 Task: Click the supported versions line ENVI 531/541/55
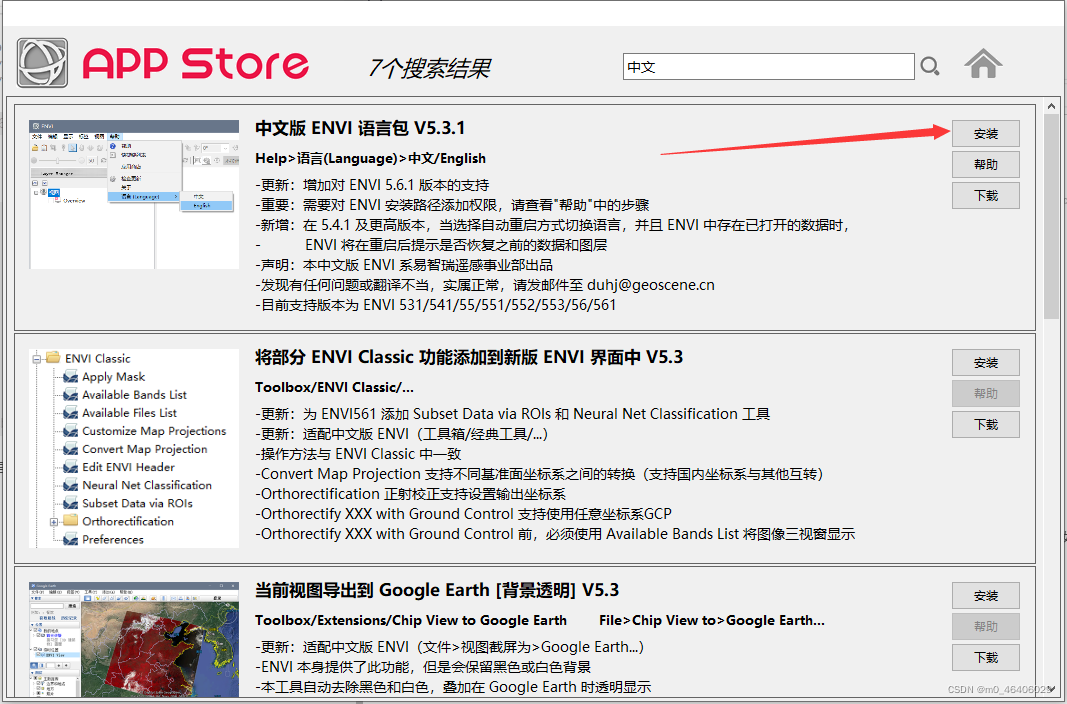[x=436, y=305]
